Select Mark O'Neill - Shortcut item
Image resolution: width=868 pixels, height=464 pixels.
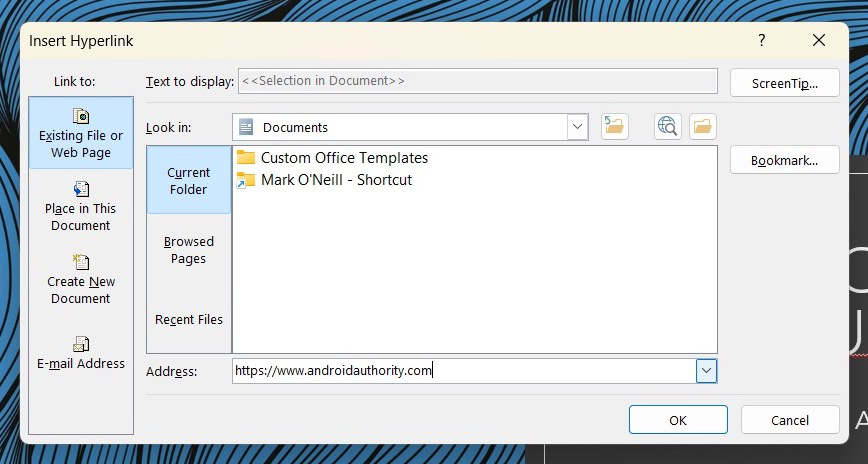[x=324, y=180]
